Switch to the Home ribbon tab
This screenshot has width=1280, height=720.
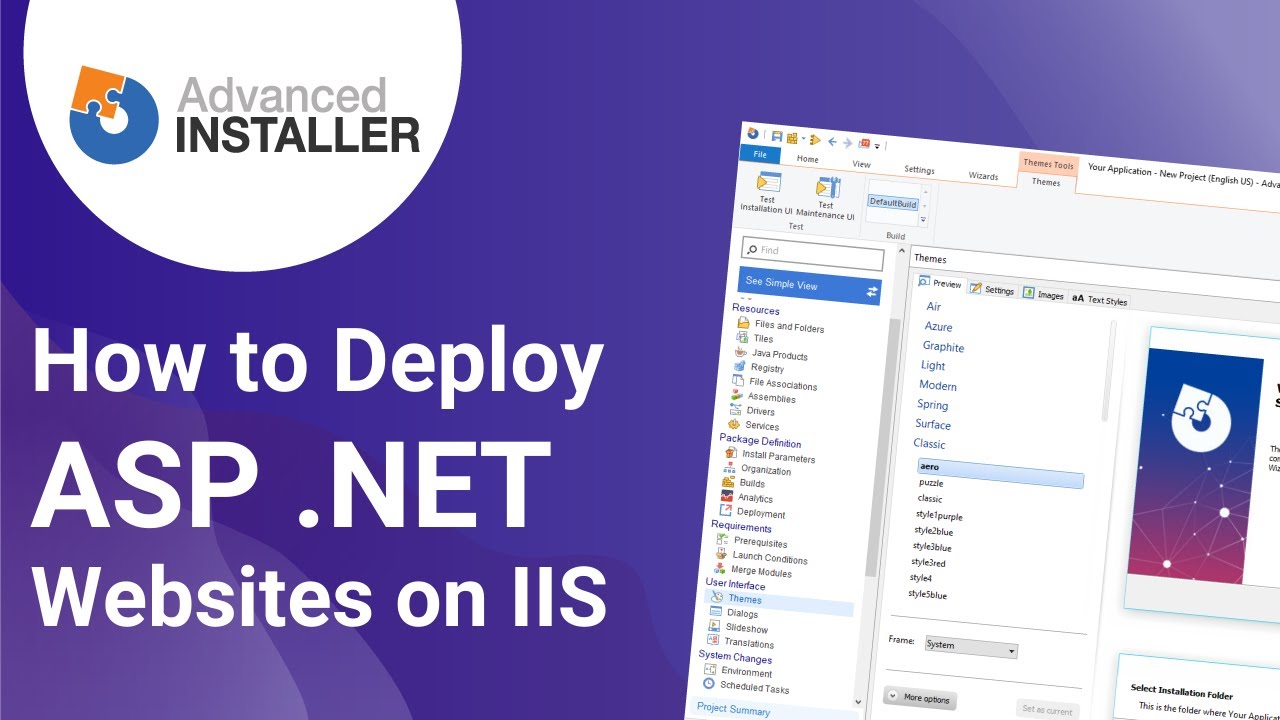[x=807, y=159]
